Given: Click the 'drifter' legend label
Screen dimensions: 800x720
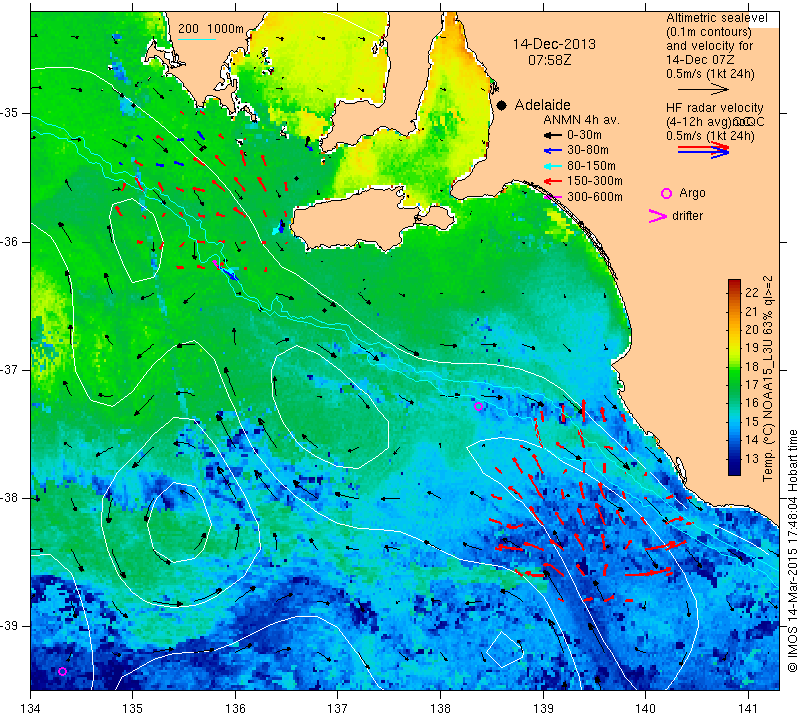Looking at the screenshot, I should tap(687, 216).
